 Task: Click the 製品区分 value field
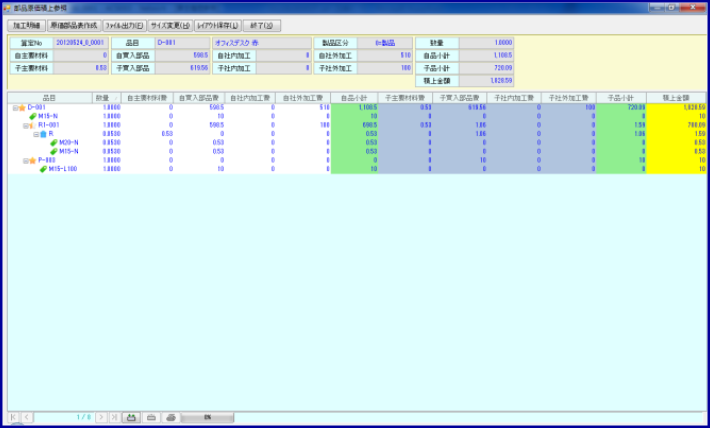(385, 43)
